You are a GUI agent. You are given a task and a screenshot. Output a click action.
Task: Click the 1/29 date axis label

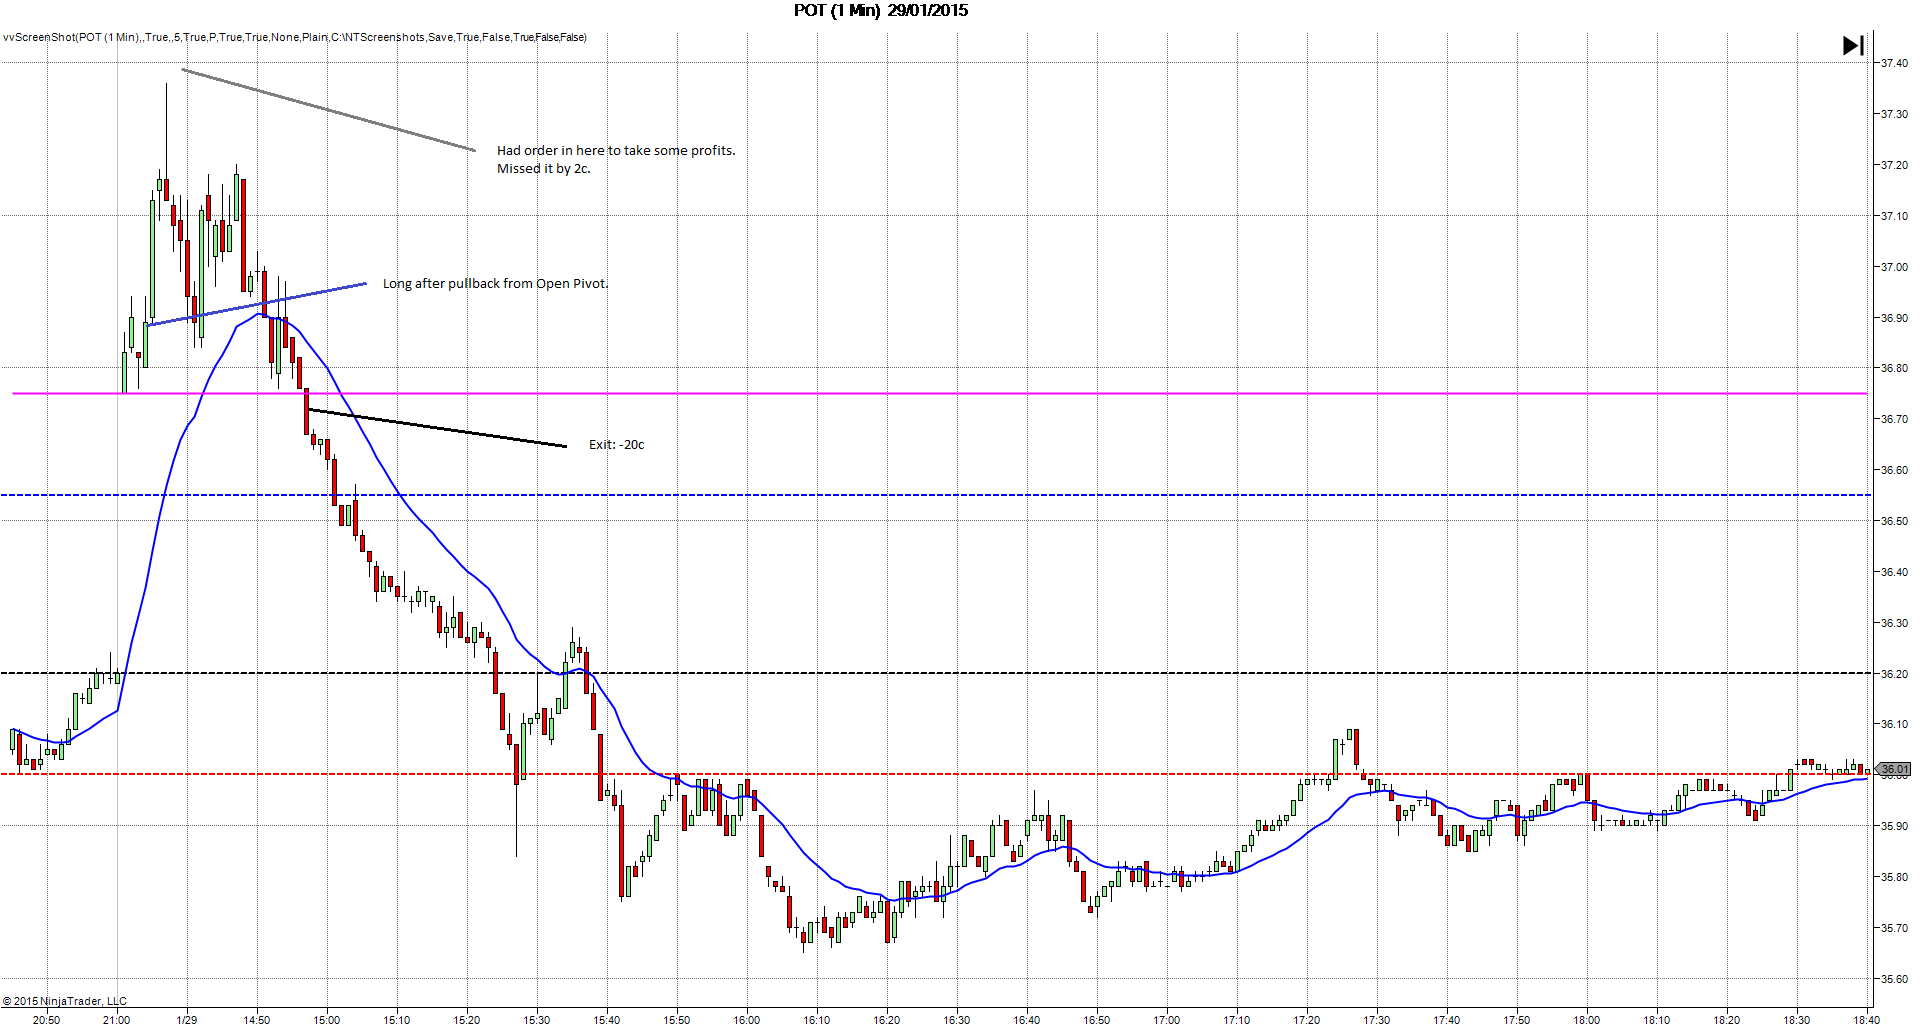(x=187, y=1021)
